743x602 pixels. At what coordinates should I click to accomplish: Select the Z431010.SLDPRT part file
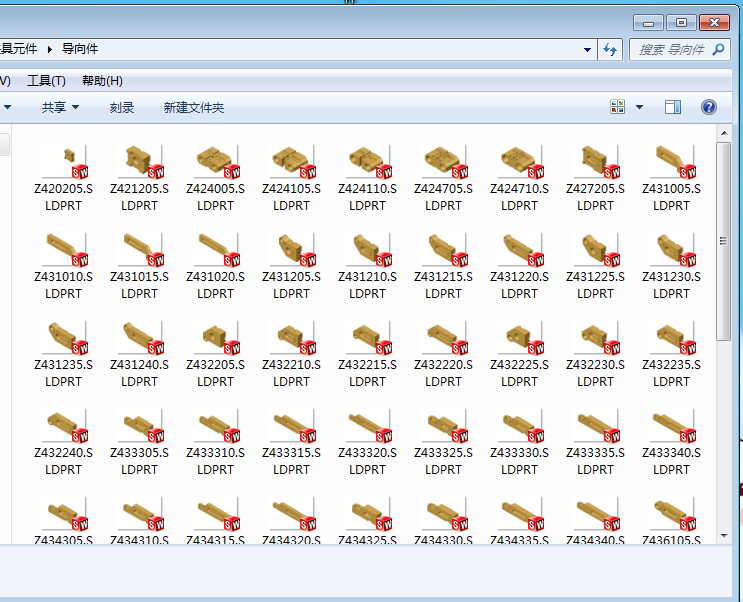[x=63, y=266]
